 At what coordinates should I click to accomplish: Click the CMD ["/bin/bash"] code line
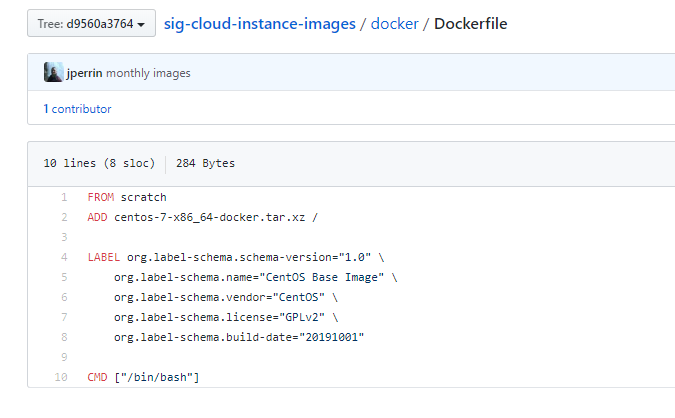pos(143,377)
